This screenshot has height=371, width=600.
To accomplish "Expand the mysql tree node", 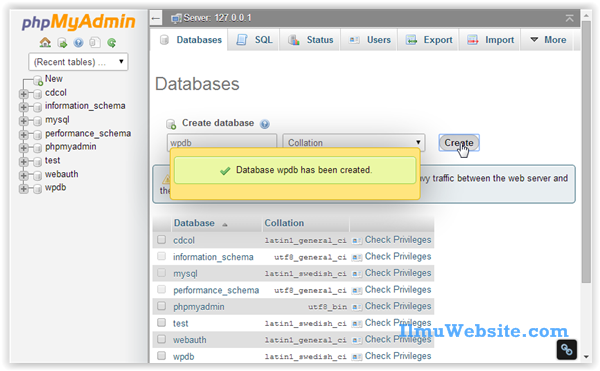I will pyautogui.click(x=23, y=121).
